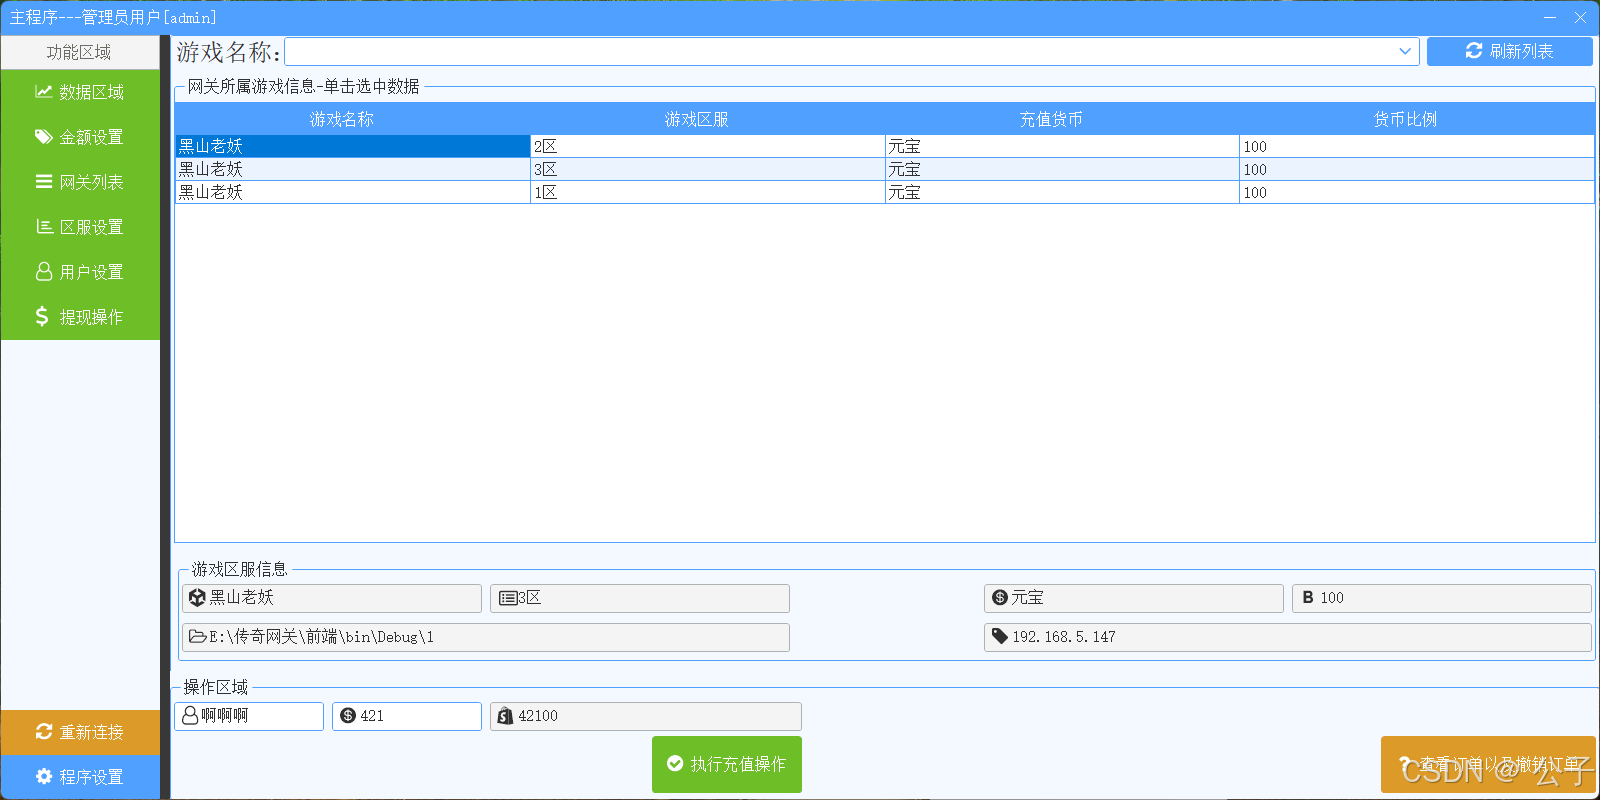Click the list icon beside 网关列表
The width and height of the screenshot is (1600, 800).
pos(44,182)
